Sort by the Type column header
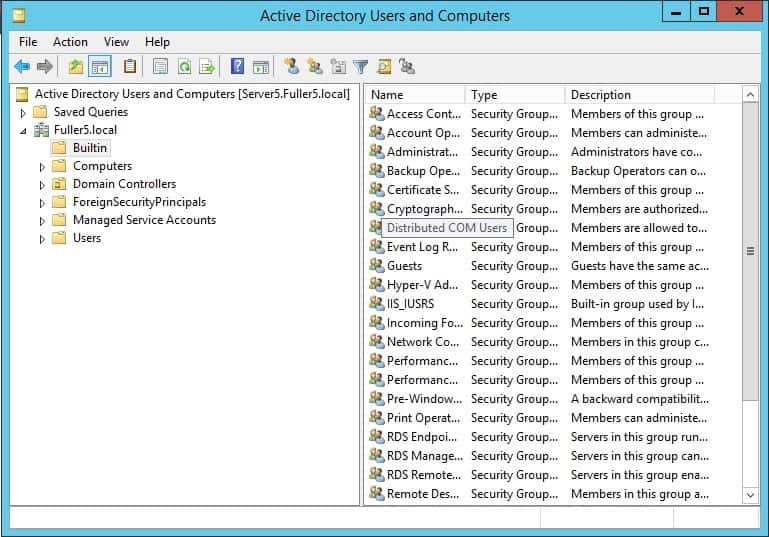The width and height of the screenshot is (769, 537). click(x=515, y=95)
